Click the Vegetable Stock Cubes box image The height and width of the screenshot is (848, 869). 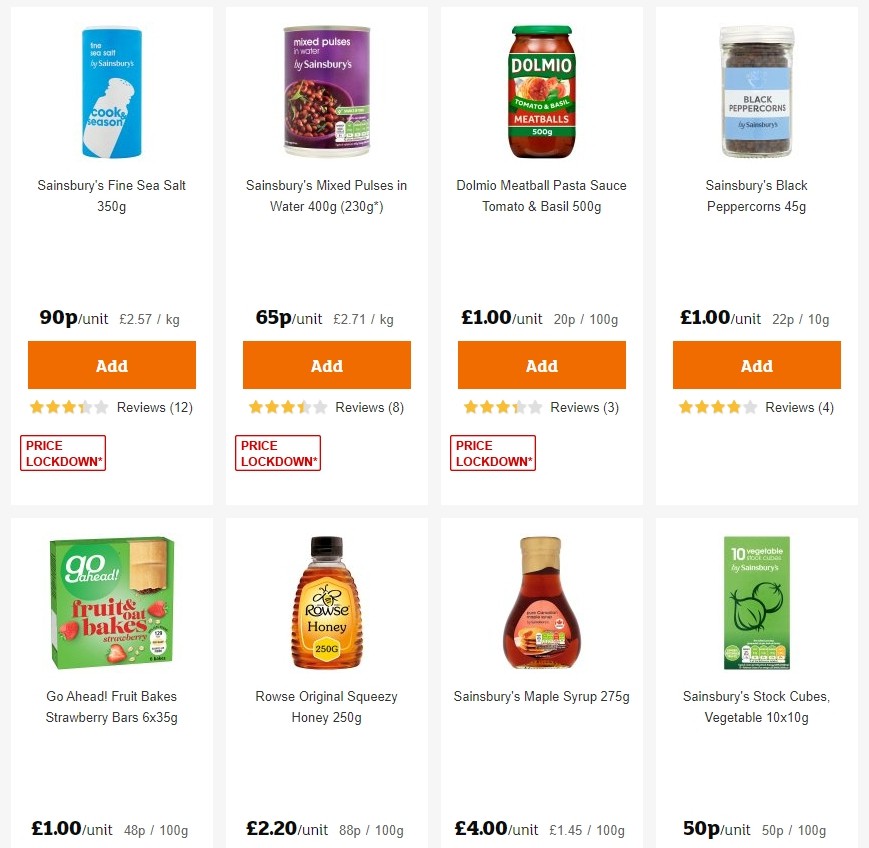point(756,600)
